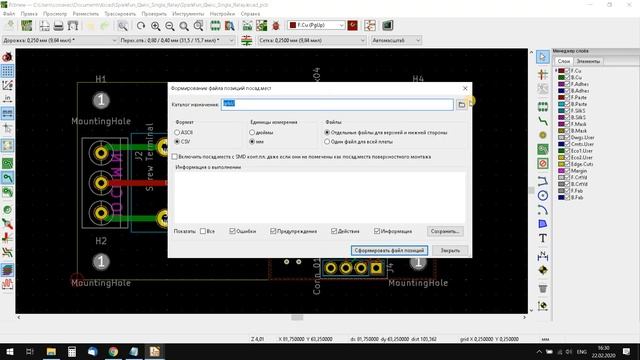Toggle visibility of Edge.Cuts layer checkbox
This screenshot has width=640, height=360.
pyautogui.click(x=567, y=164)
